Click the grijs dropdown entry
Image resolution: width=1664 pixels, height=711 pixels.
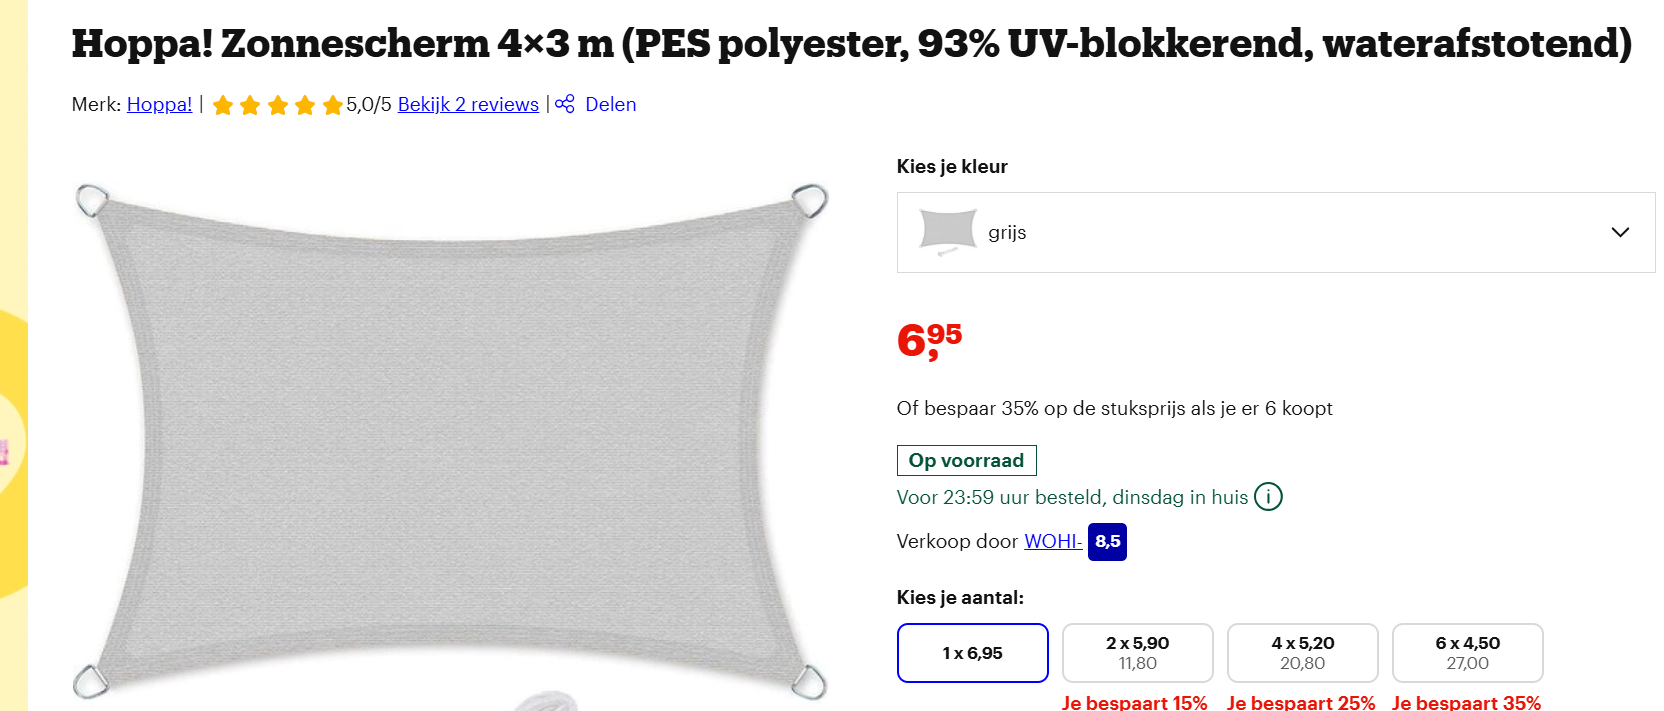pyautogui.click(x=1008, y=232)
